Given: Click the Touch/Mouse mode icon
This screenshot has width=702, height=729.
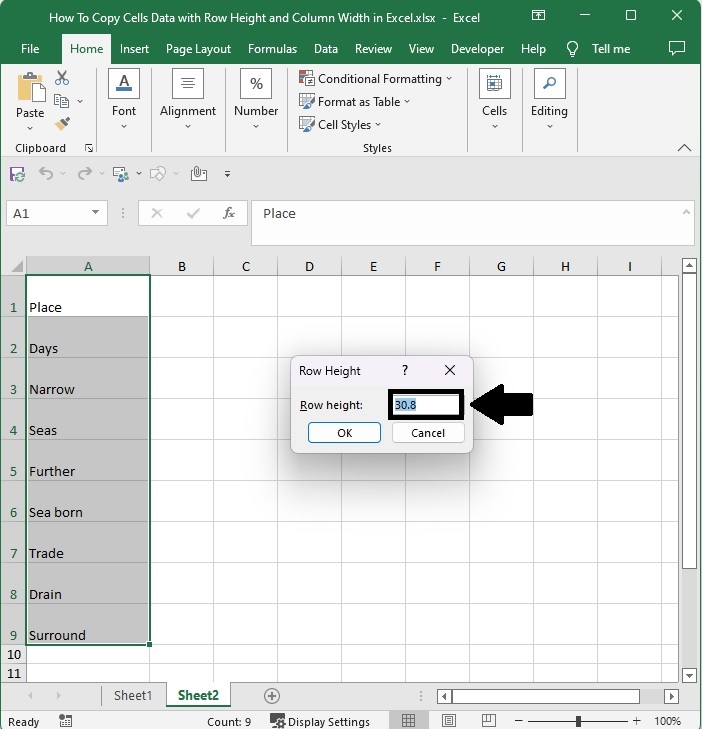Looking at the screenshot, I should point(199,173).
